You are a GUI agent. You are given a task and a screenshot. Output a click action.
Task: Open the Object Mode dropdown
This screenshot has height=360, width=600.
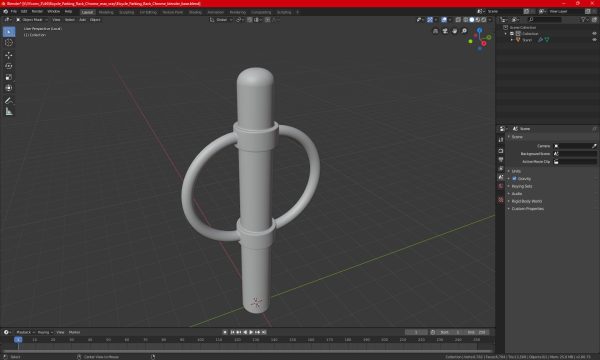click(x=32, y=20)
